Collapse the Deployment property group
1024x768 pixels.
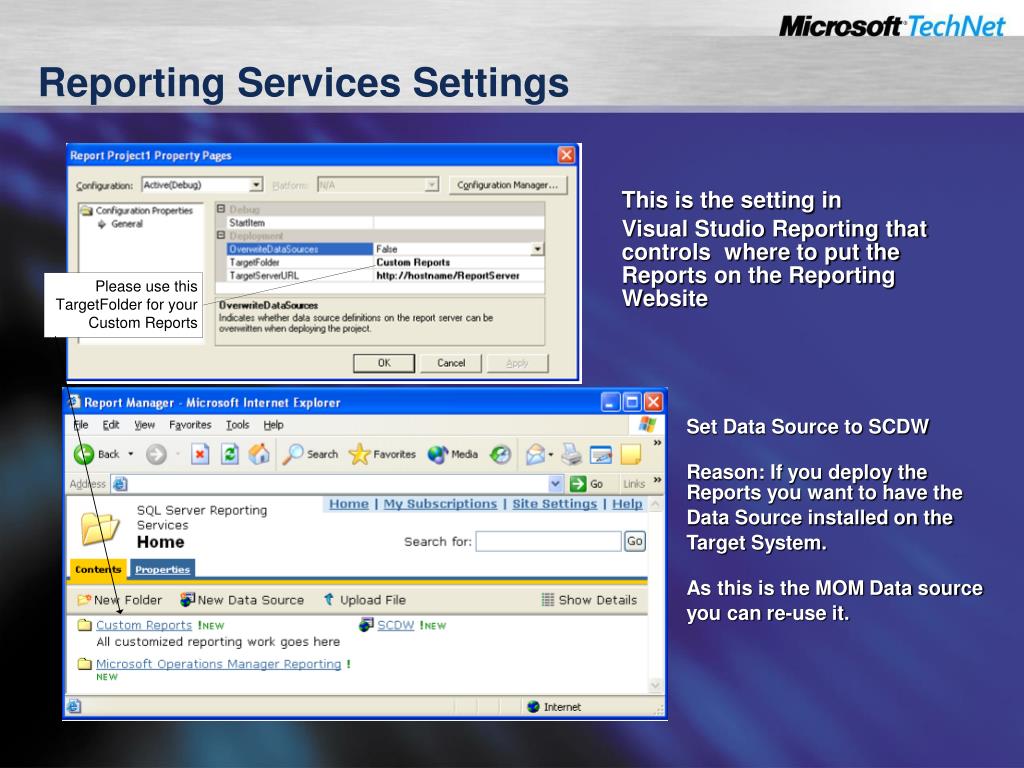click(x=221, y=235)
